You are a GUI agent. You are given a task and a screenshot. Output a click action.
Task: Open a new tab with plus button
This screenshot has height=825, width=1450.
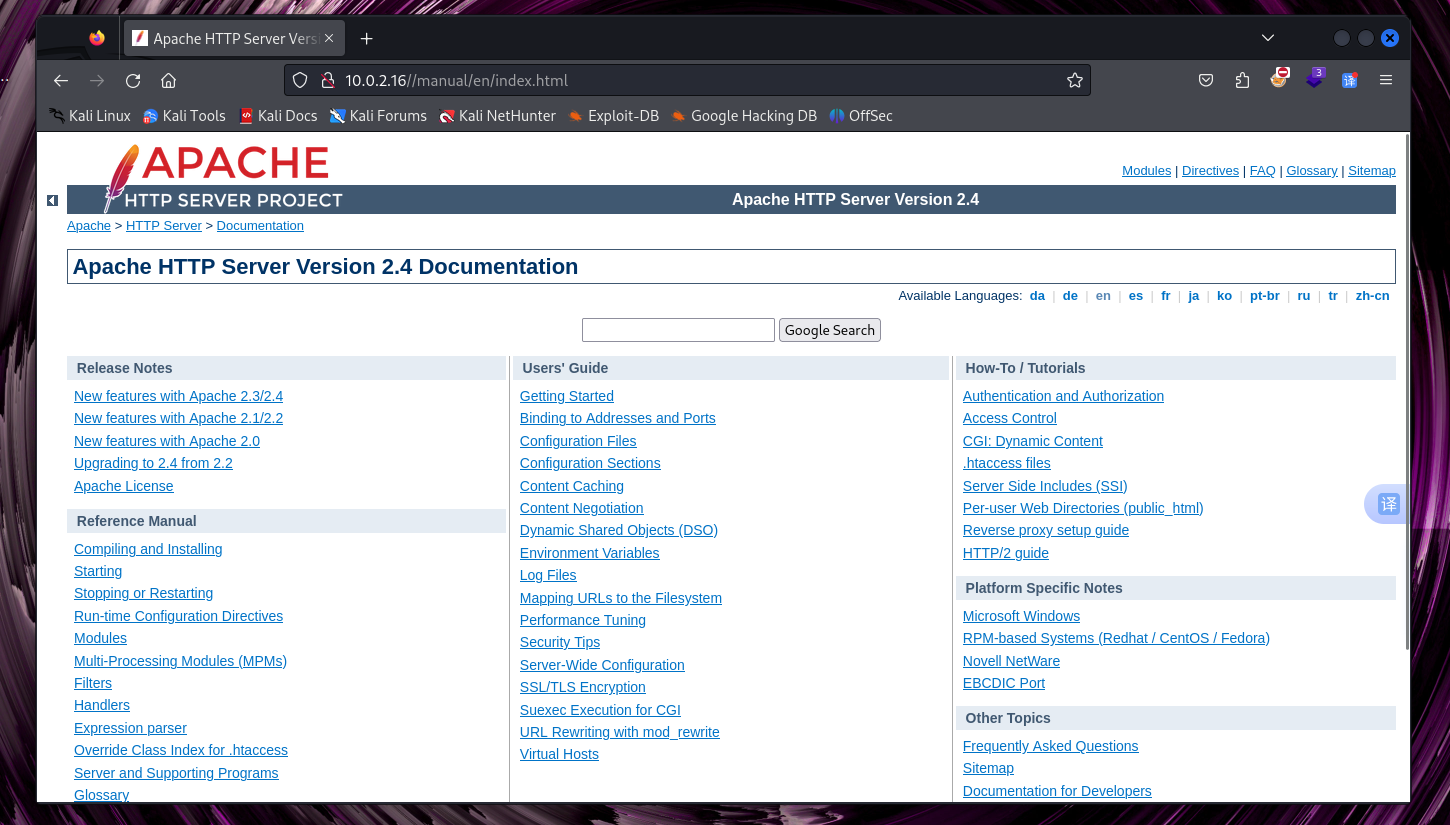point(367,38)
